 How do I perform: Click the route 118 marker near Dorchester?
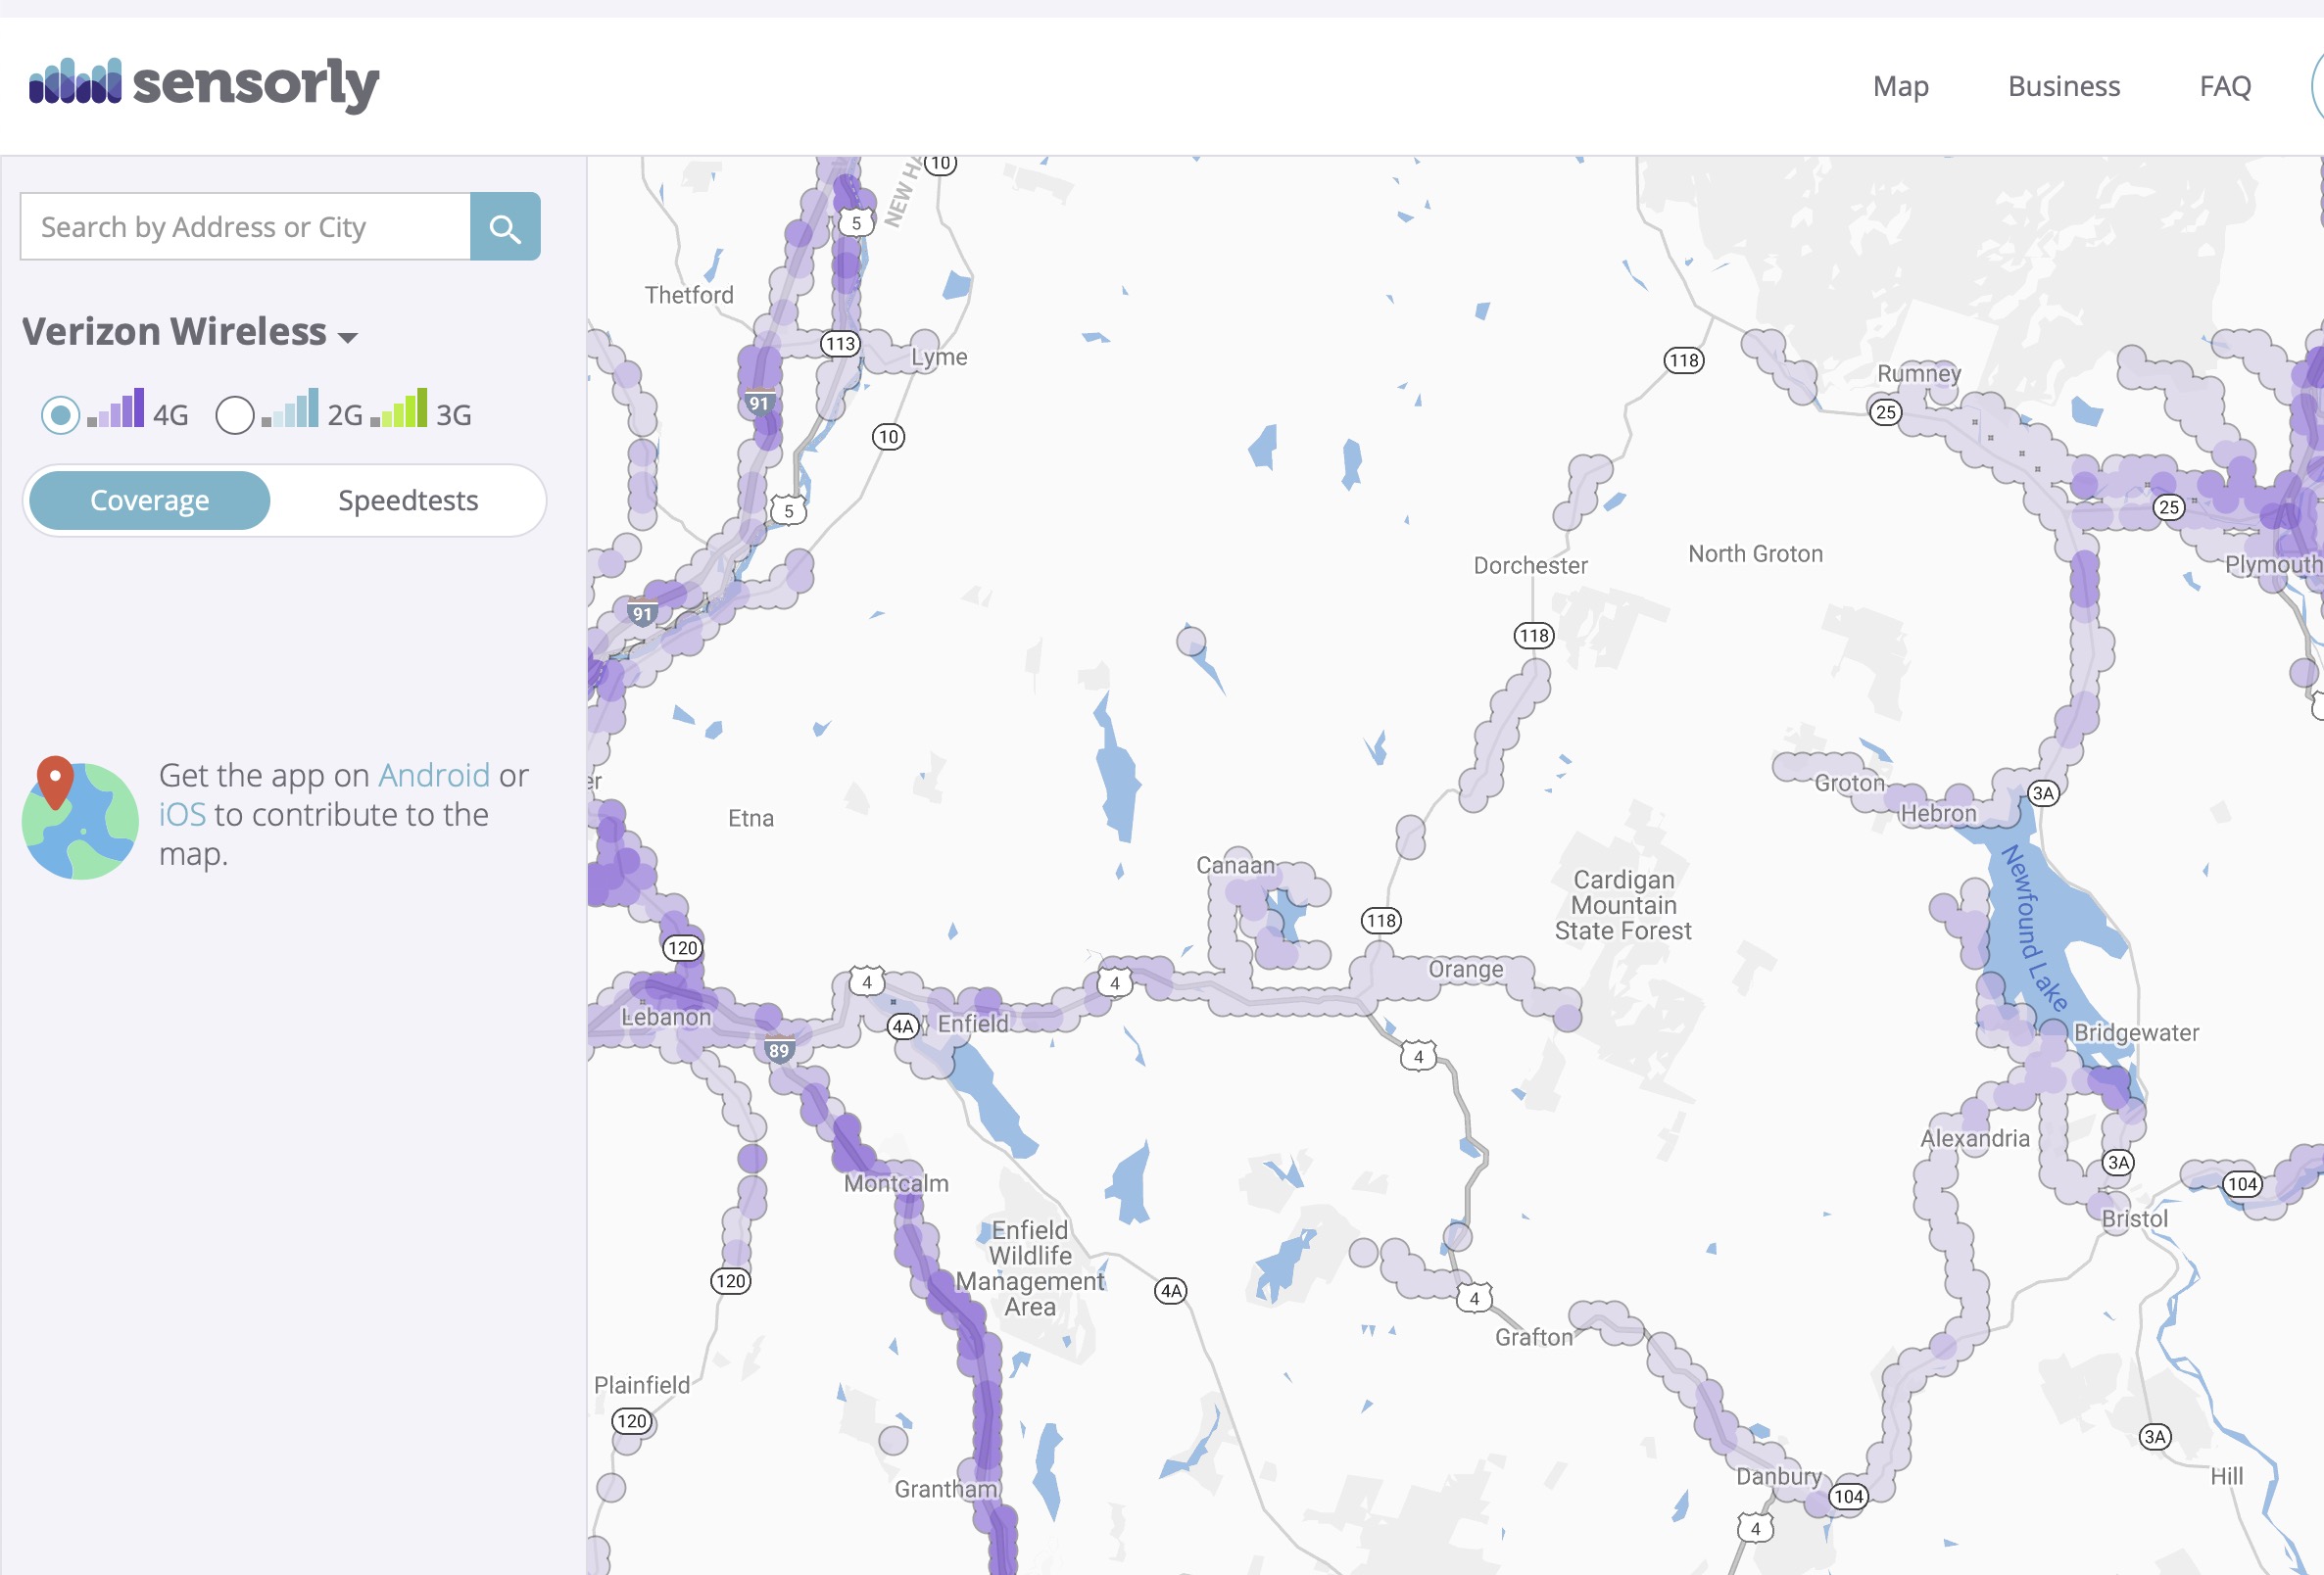tap(1533, 635)
